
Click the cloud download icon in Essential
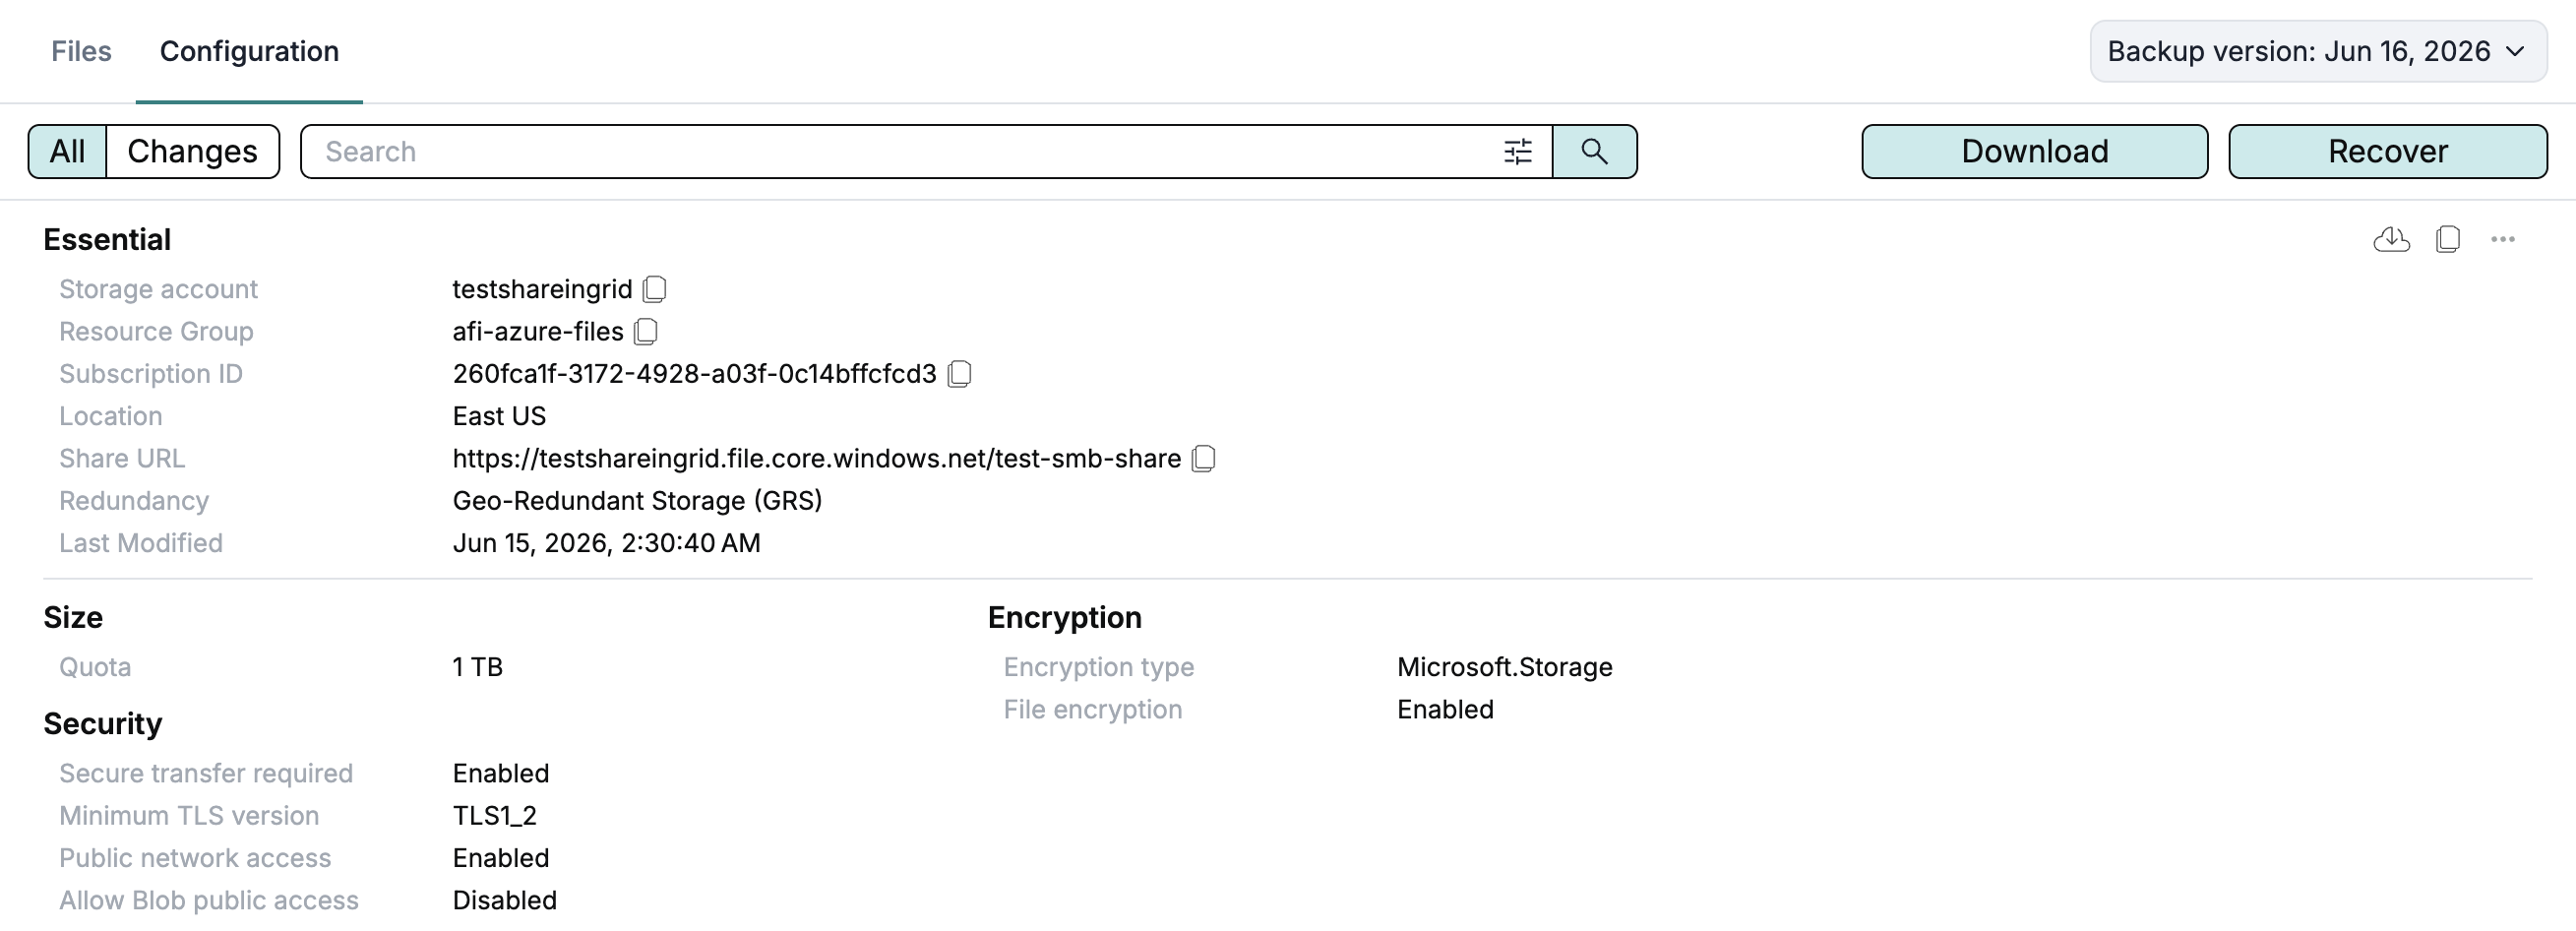pos(2391,239)
